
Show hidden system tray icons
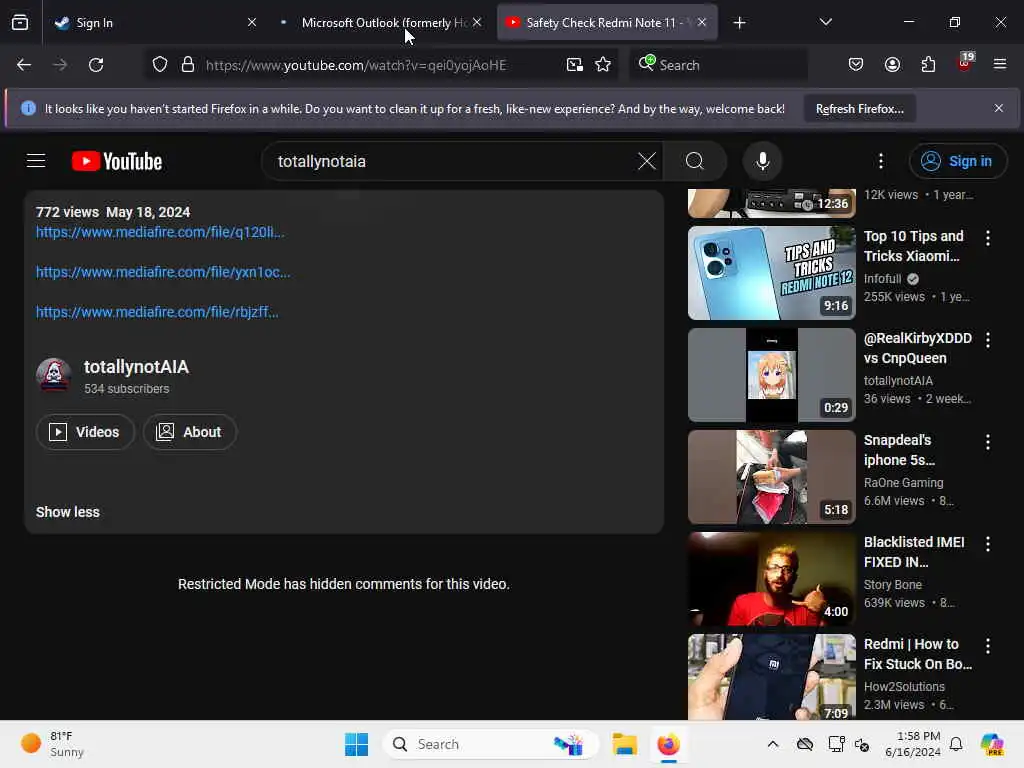[773, 744]
